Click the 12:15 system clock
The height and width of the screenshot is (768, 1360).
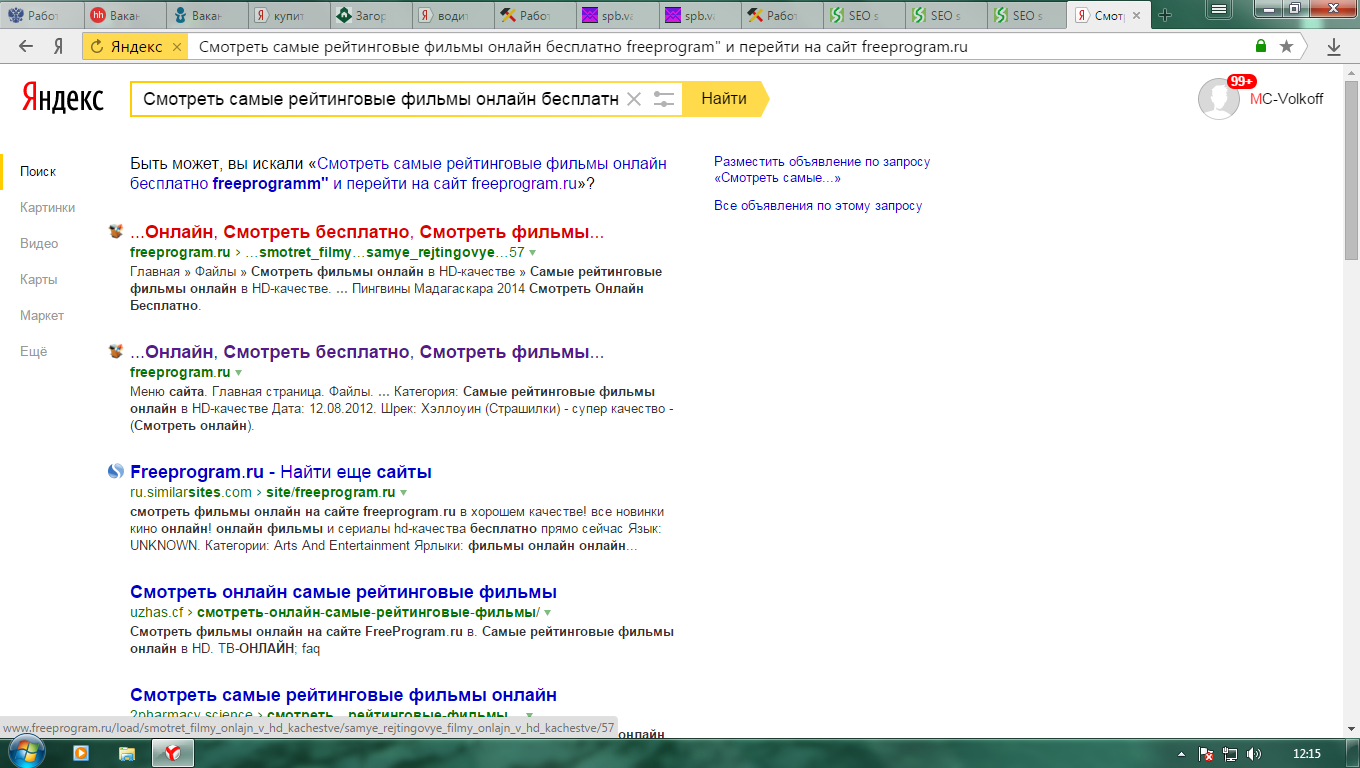pos(1307,753)
